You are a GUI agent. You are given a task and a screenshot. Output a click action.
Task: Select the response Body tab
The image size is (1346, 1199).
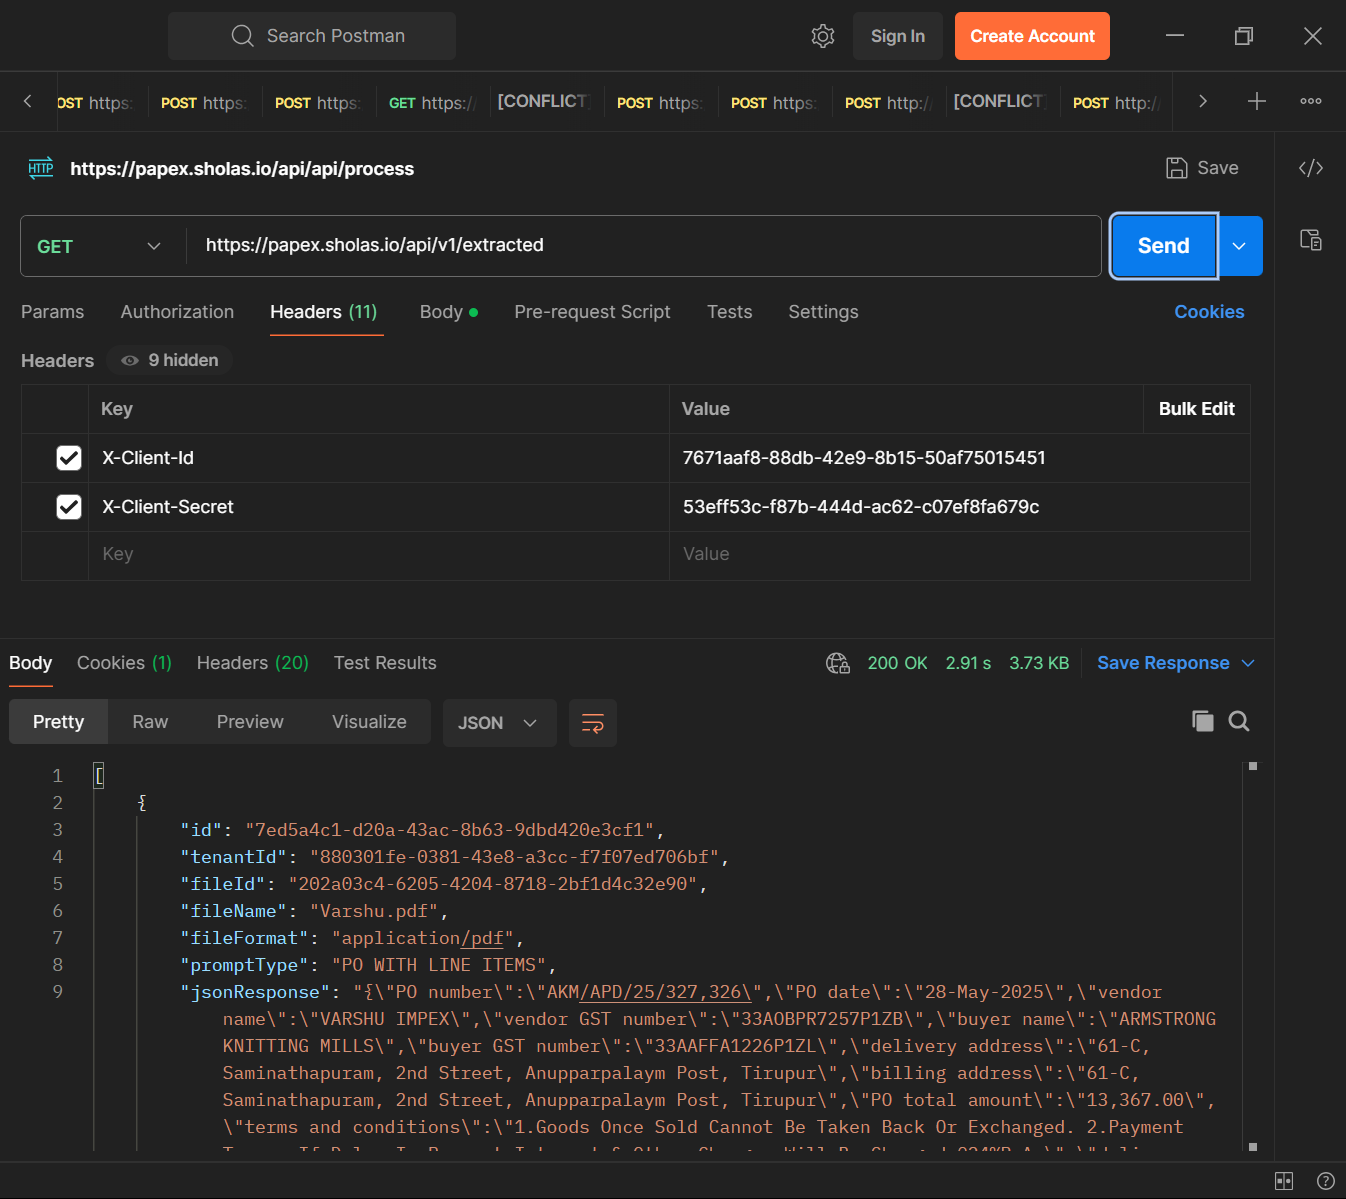pyautogui.click(x=31, y=663)
